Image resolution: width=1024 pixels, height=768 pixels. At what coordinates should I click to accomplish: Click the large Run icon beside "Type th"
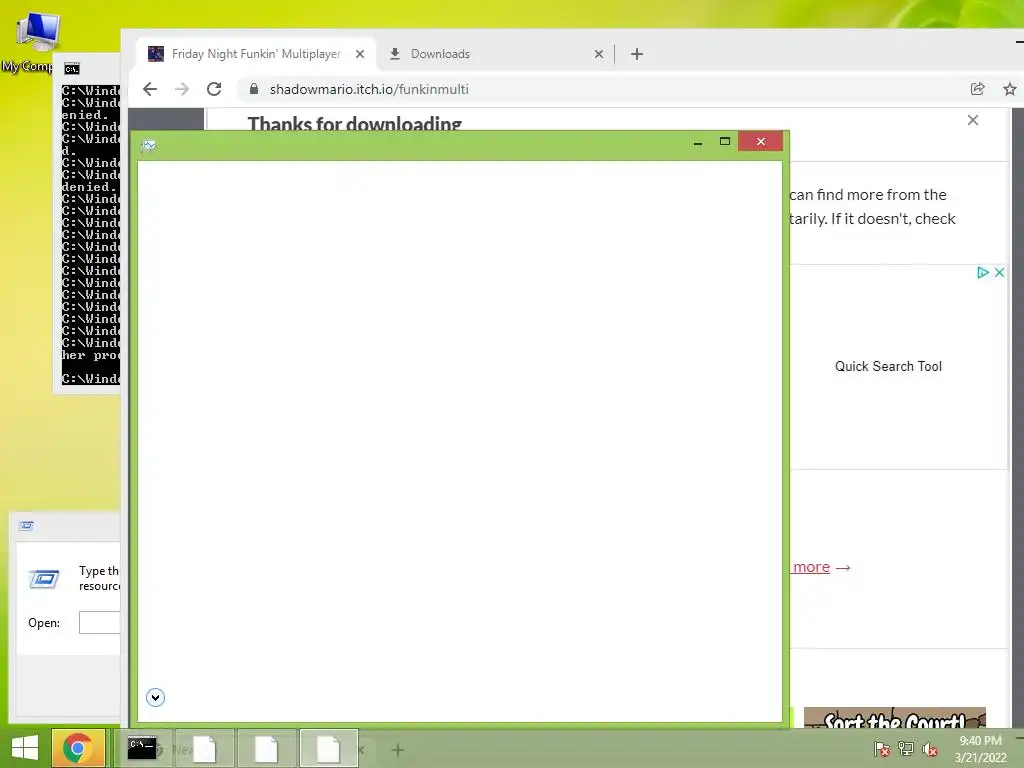44,579
